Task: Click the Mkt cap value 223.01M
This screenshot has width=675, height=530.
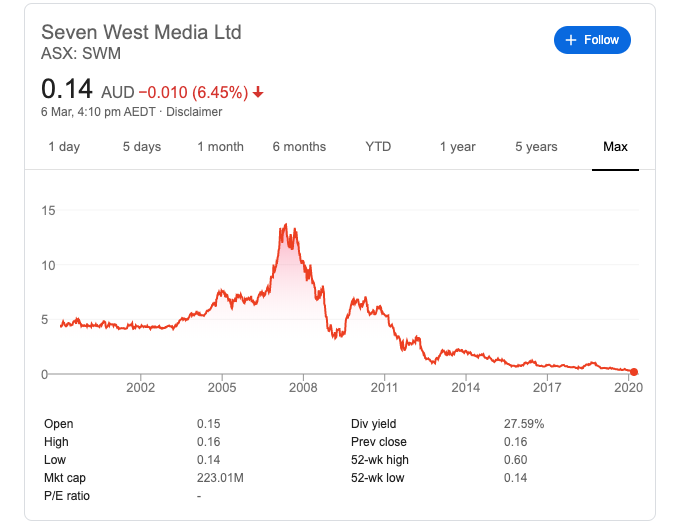Action: 220,478
